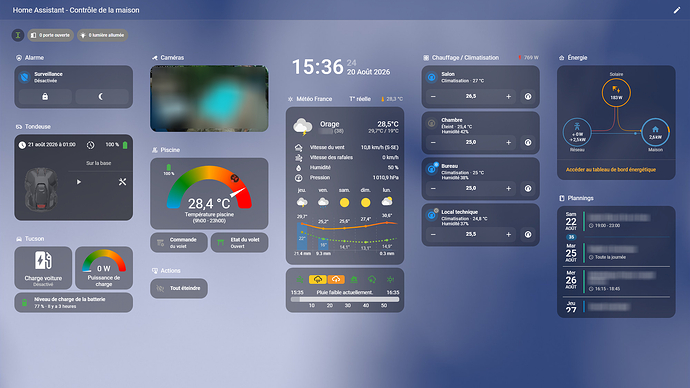The width and height of the screenshot is (690, 388).
Task: Click the yellow thunderstorm alert icon
Action: click(x=317, y=279)
